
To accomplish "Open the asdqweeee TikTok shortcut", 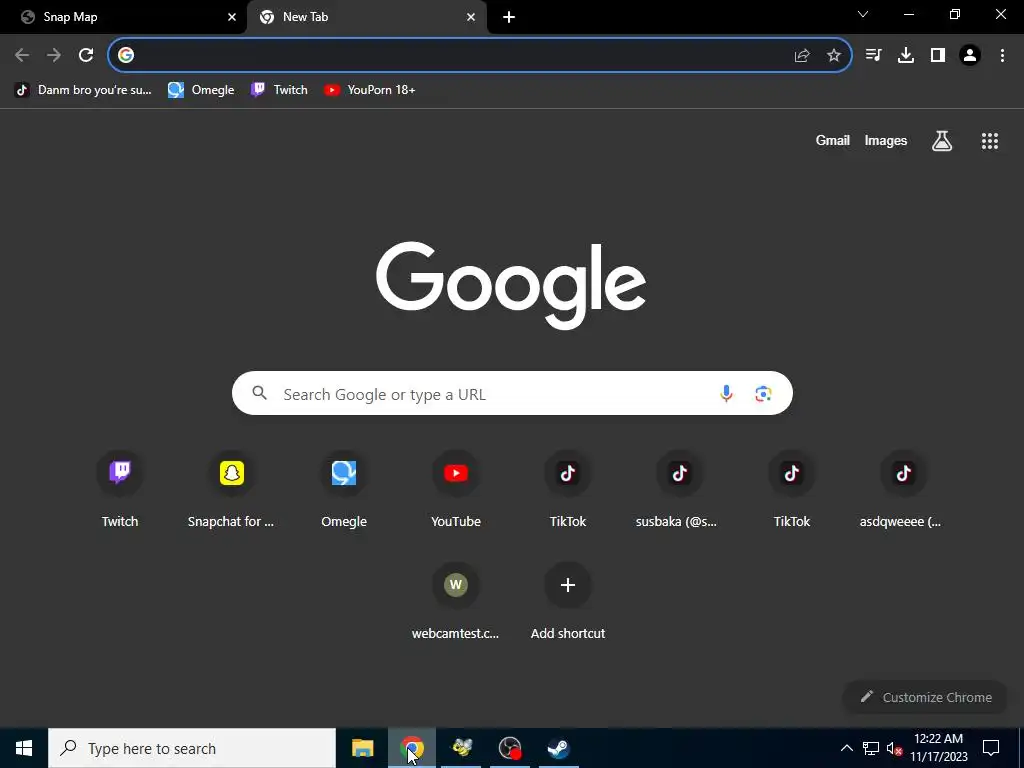I will click(x=903, y=490).
